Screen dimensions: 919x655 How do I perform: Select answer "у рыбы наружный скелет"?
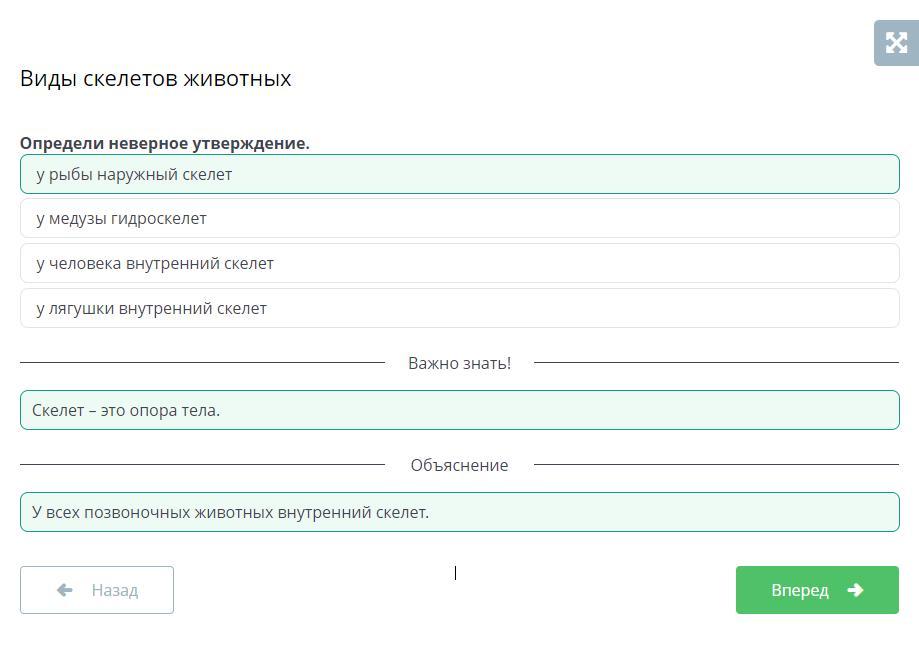coord(459,174)
